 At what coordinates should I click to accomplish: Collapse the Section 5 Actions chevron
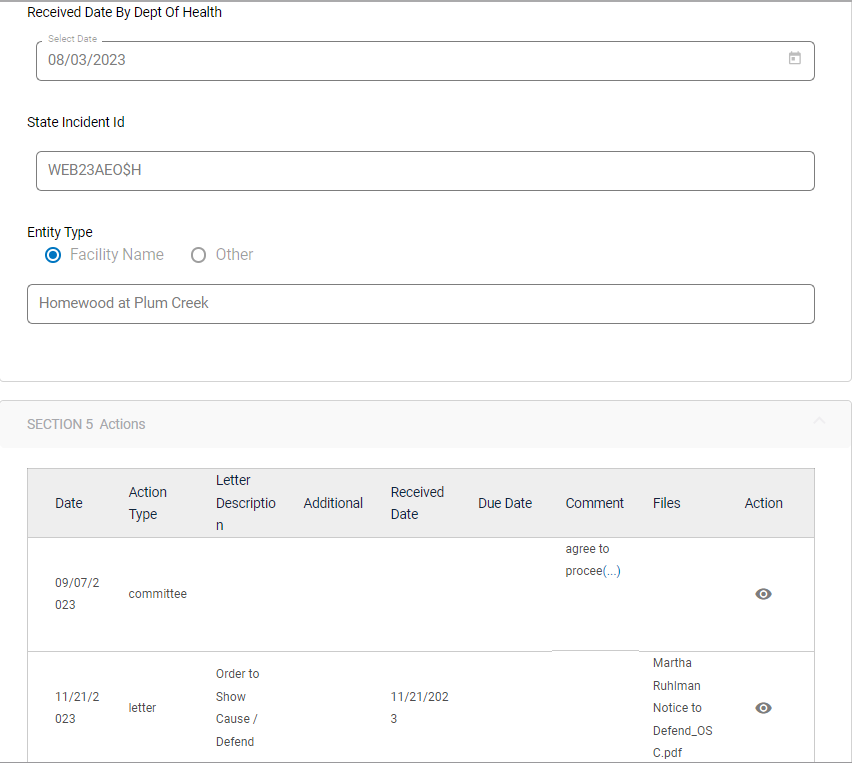(819, 422)
